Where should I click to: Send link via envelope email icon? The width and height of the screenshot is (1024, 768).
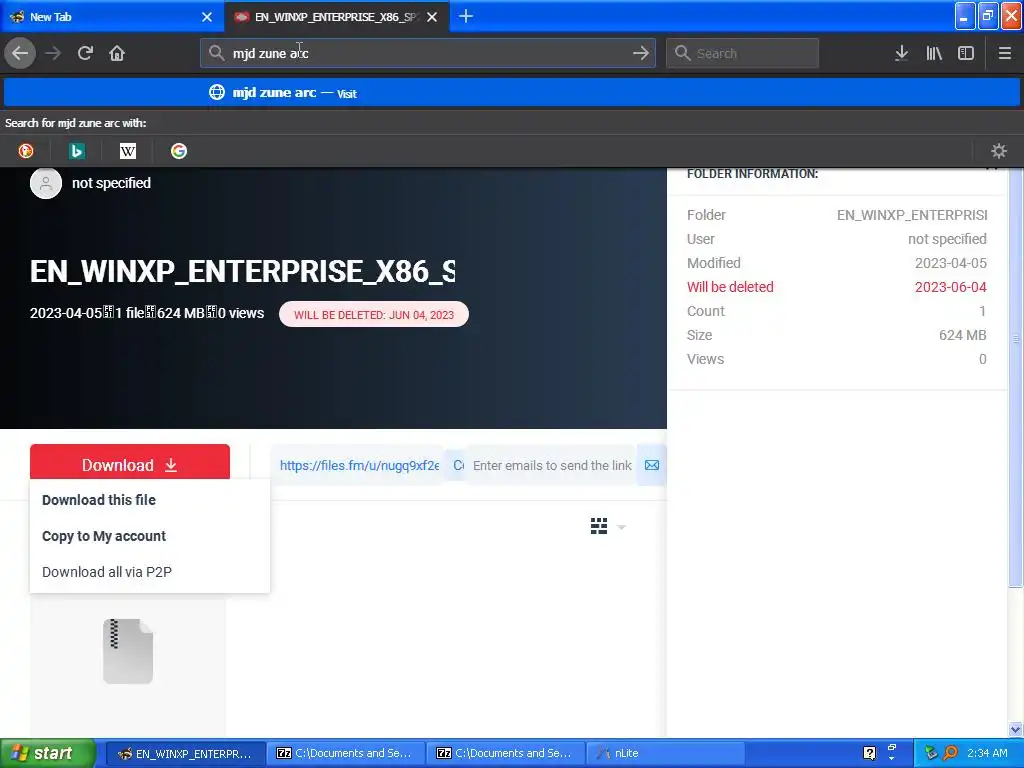pos(652,465)
